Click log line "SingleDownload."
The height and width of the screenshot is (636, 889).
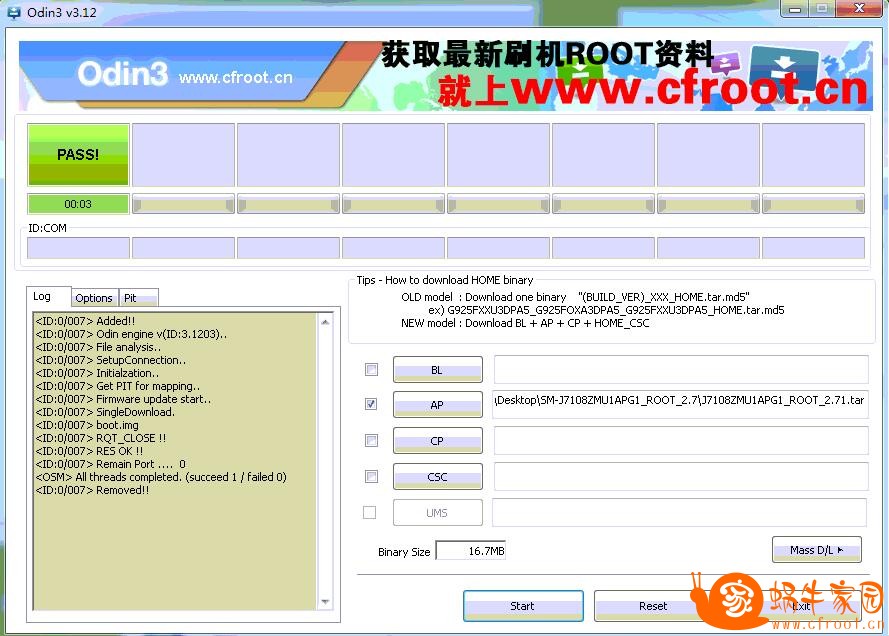pyautogui.click(x=105, y=412)
